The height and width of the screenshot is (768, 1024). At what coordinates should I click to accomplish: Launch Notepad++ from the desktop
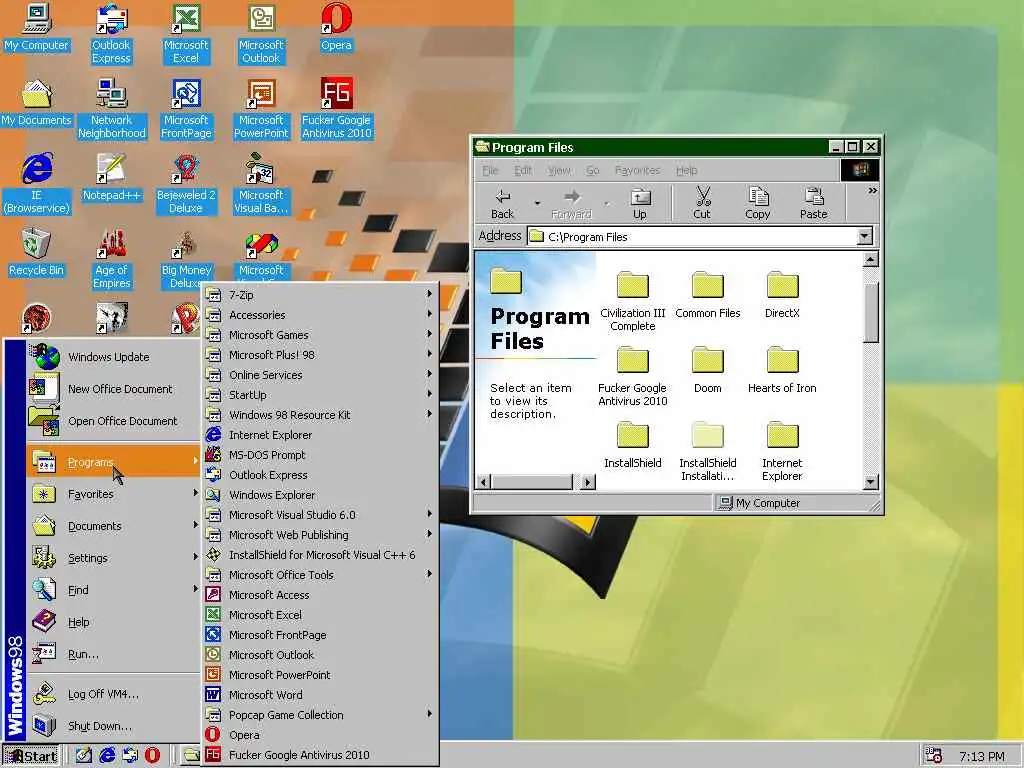[x=112, y=178]
